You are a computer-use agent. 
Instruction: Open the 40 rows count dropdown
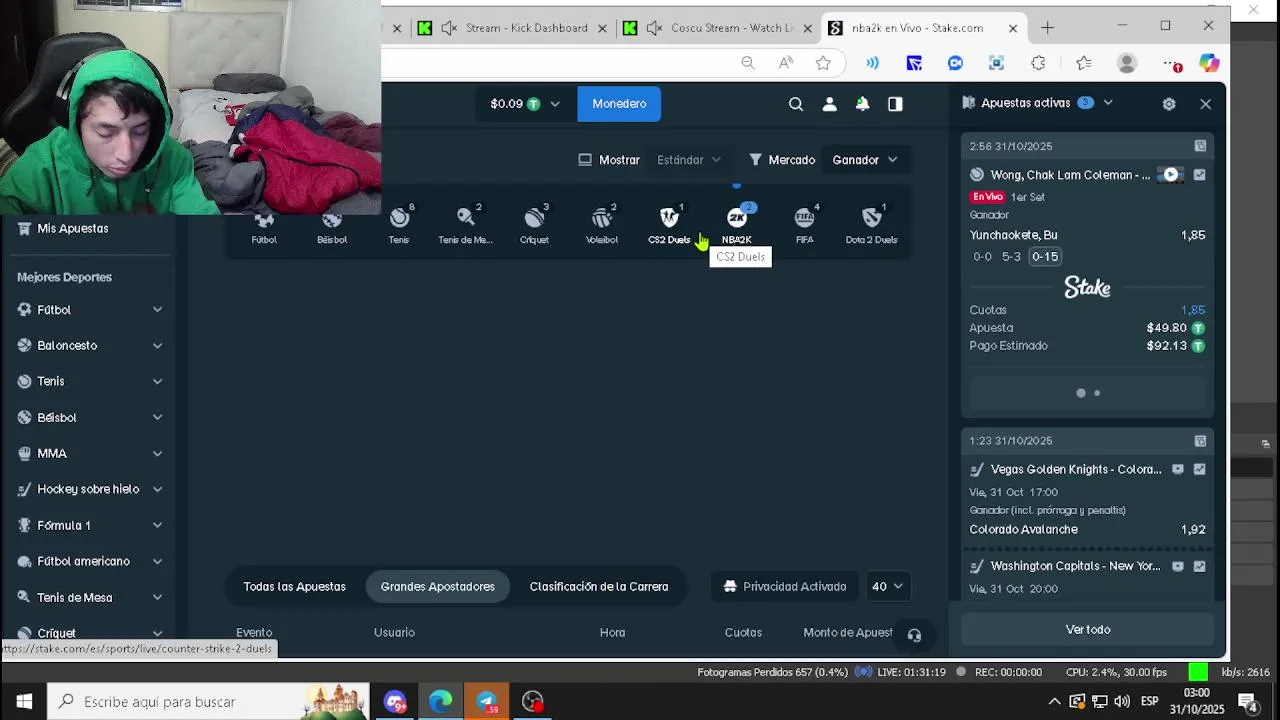(x=886, y=587)
